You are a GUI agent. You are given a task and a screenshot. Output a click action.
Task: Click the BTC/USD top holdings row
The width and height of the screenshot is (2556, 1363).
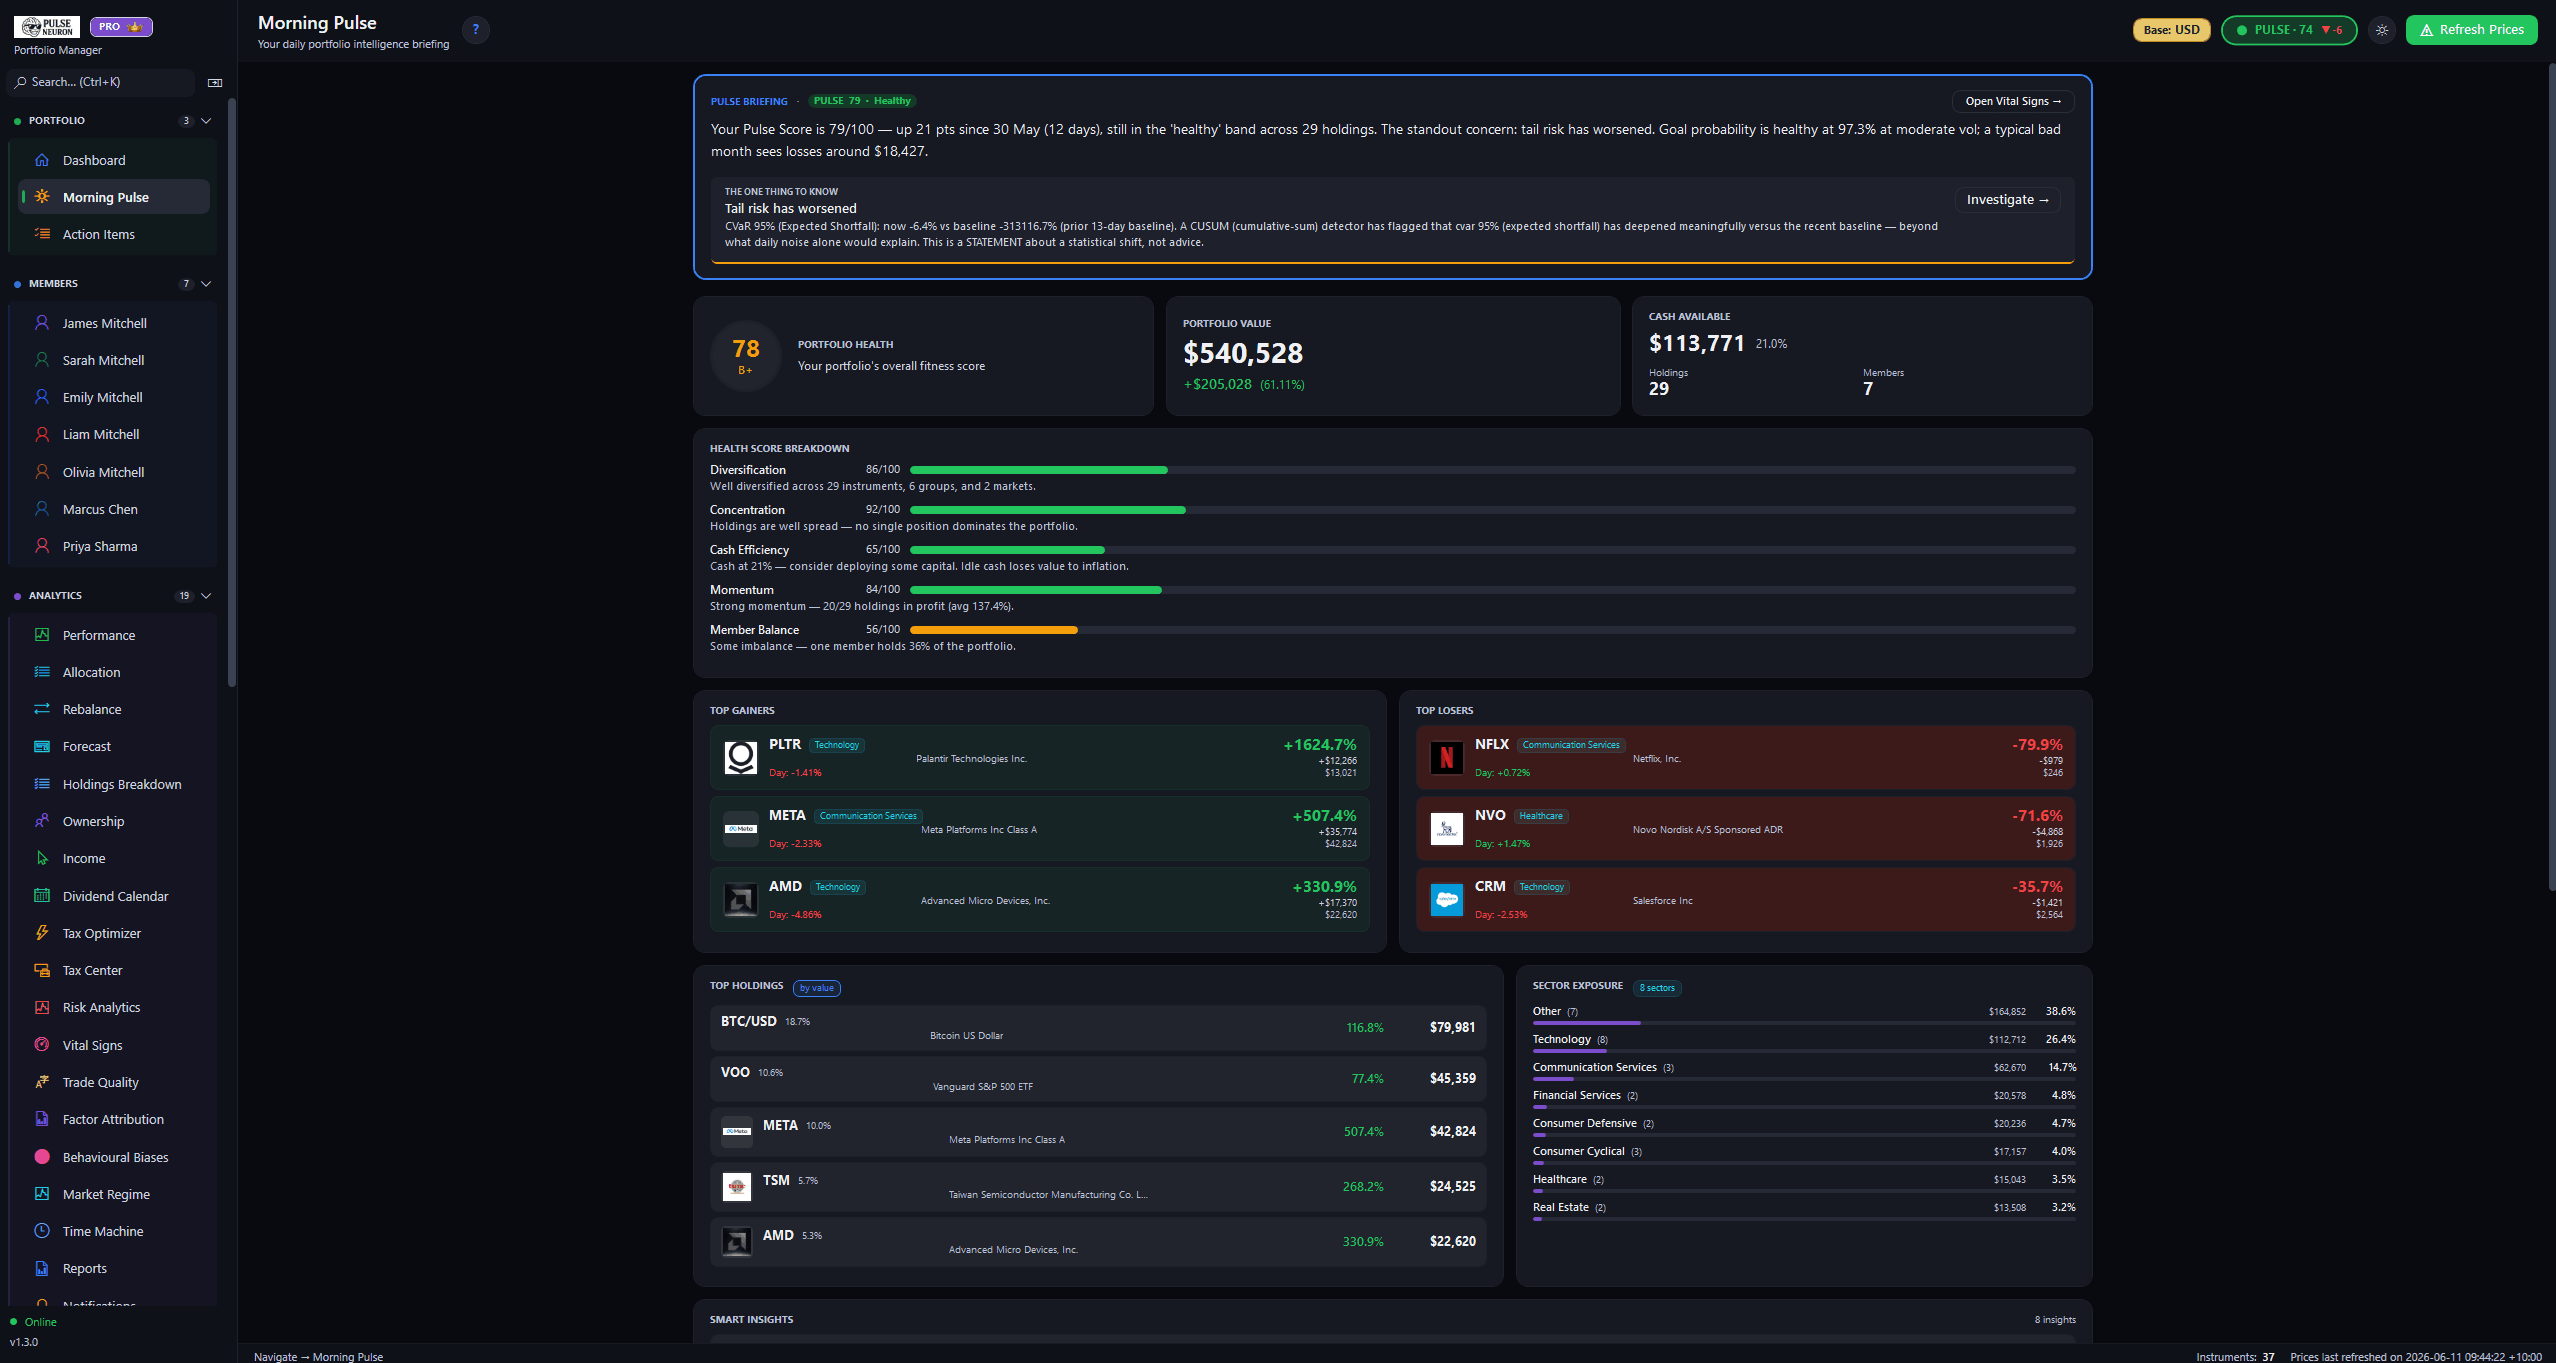(x=1097, y=1028)
